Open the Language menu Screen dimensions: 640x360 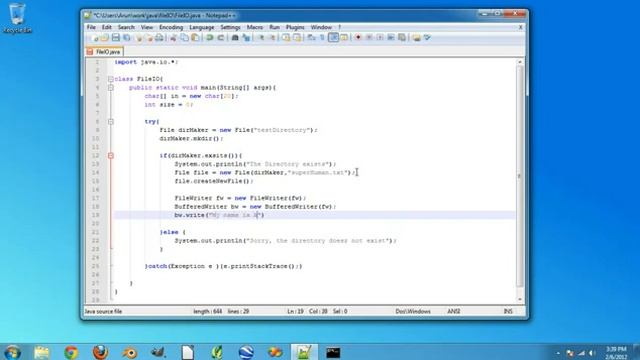point(202,27)
